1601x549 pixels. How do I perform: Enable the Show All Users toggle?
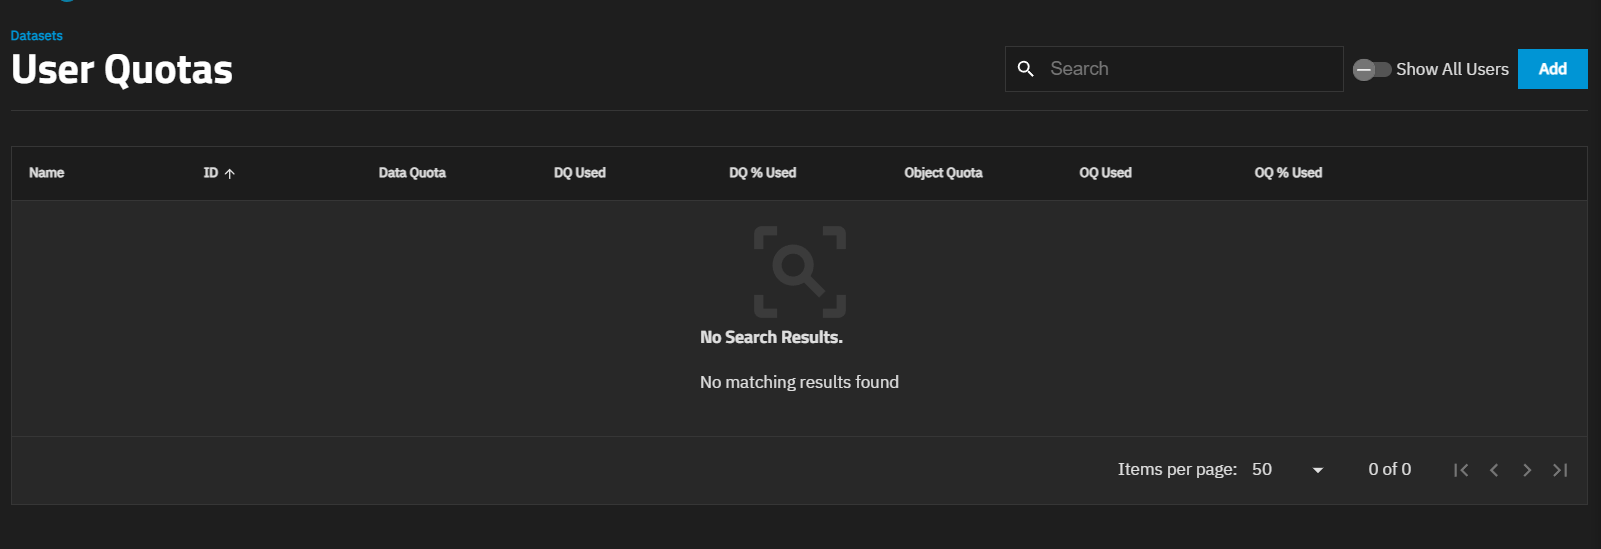click(1372, 69)
